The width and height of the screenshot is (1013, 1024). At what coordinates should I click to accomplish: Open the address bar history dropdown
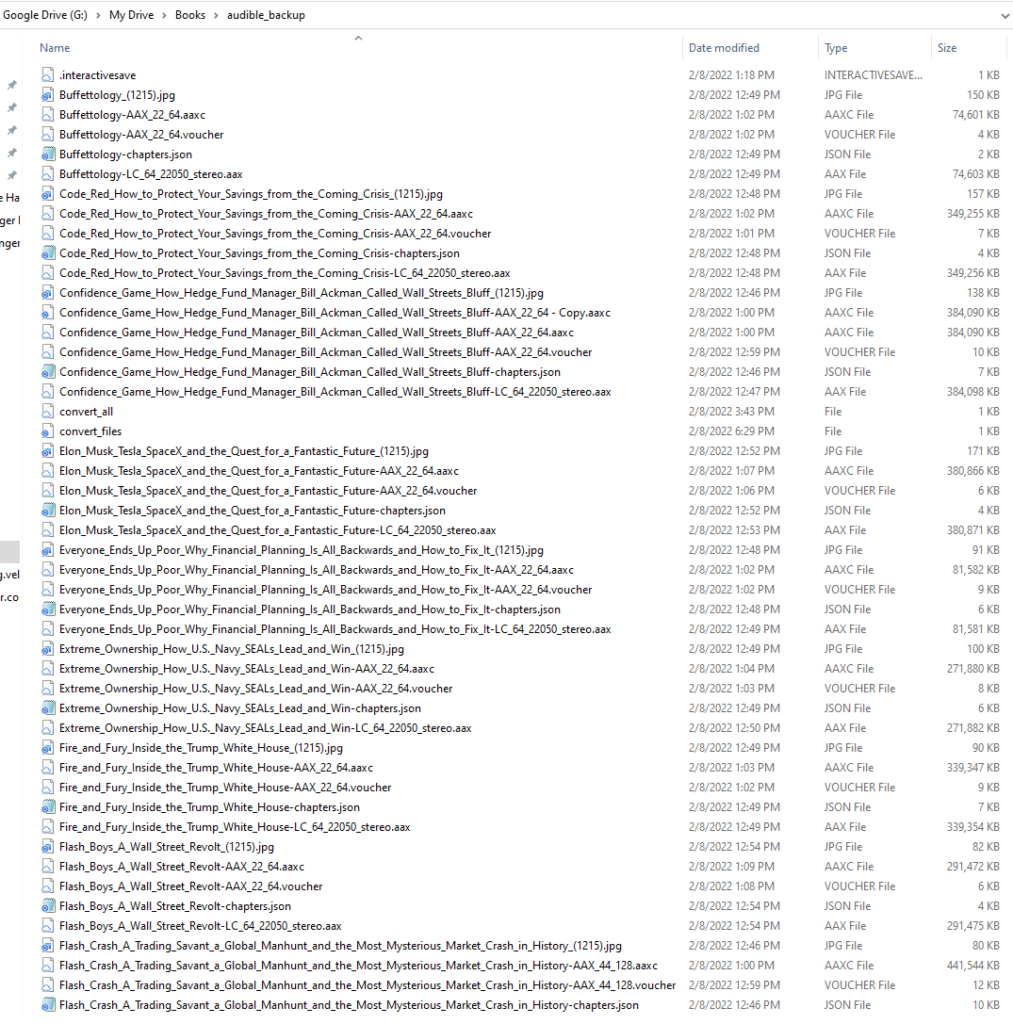(x=1004, y=15)
